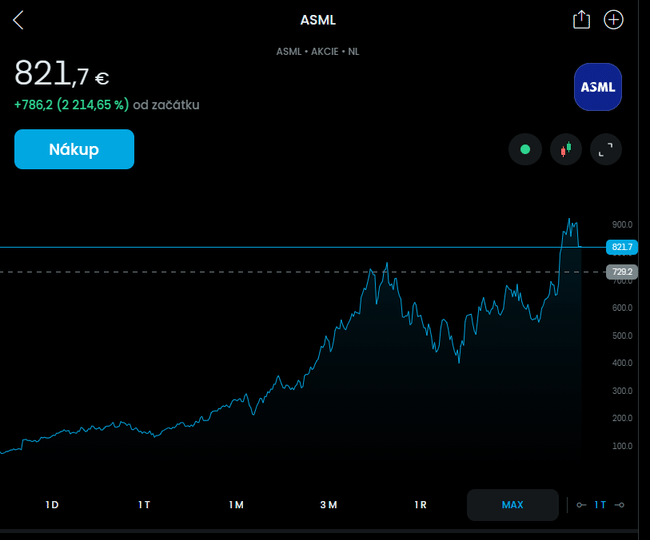Switch chart to candlestick view

tap(566, 150)
